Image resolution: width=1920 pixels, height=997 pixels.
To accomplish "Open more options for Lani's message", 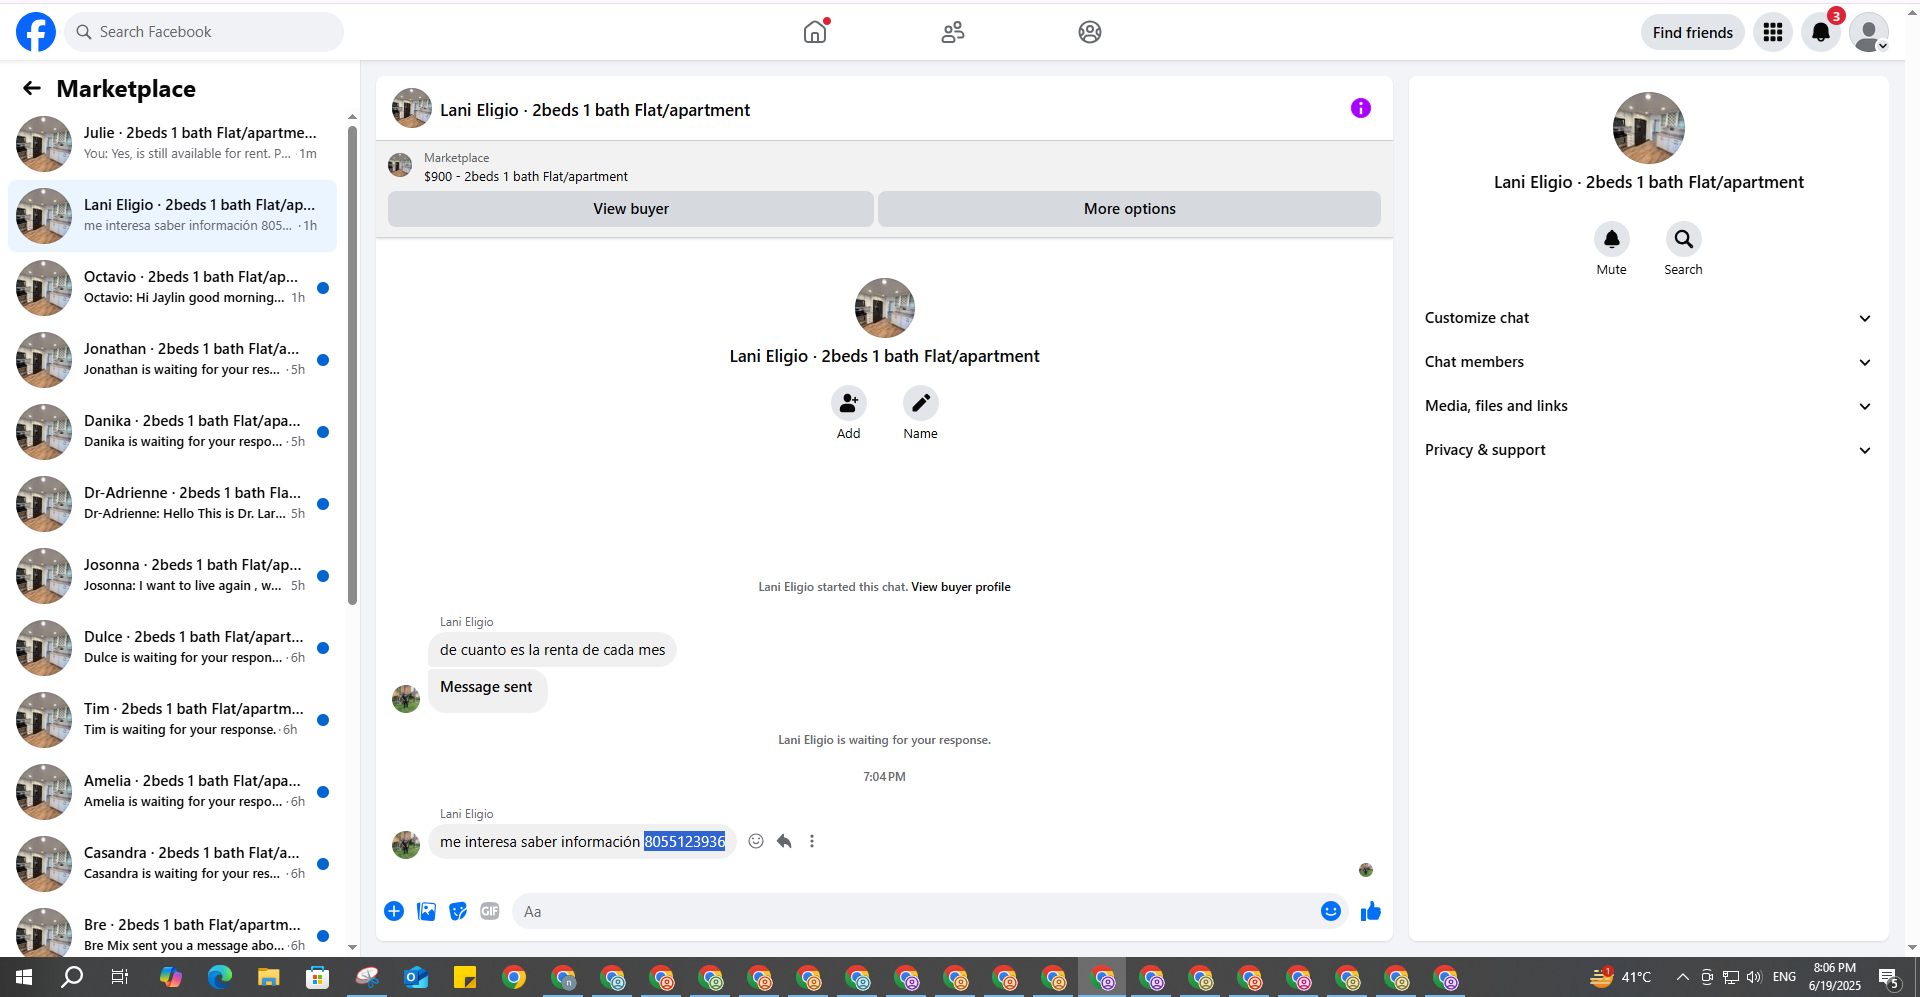I will pyautogui.click(x=812, y=841).
